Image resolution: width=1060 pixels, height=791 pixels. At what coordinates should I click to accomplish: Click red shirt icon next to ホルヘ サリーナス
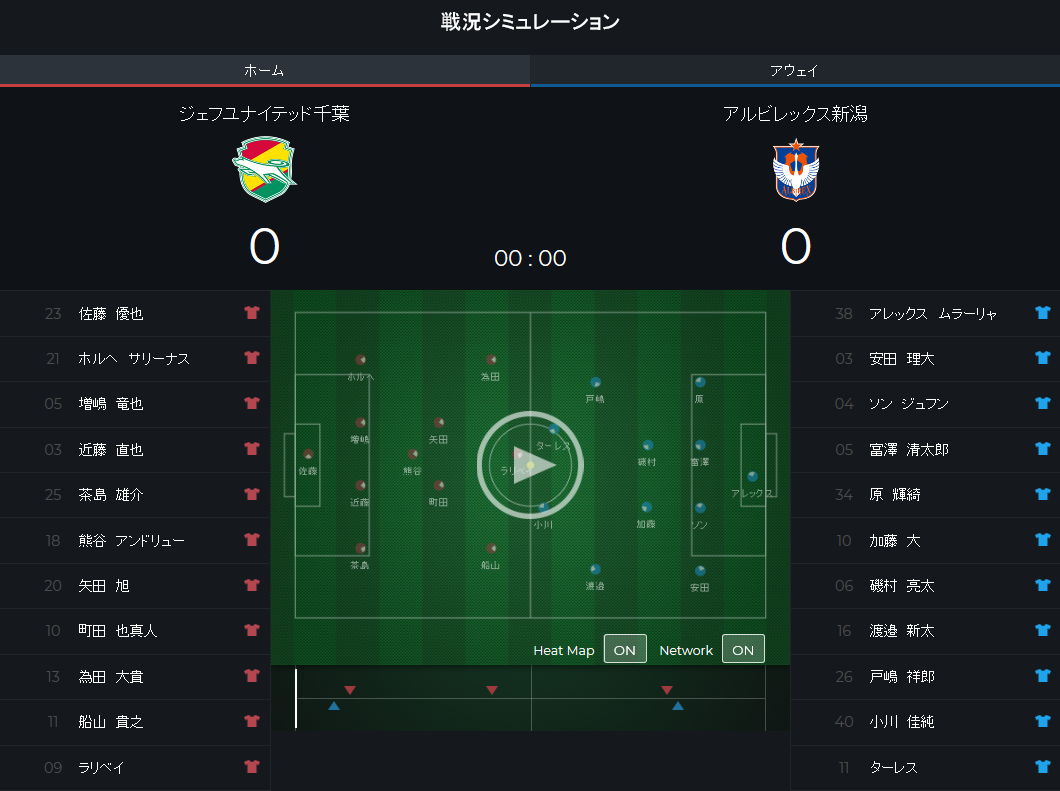tap(252, 358)
